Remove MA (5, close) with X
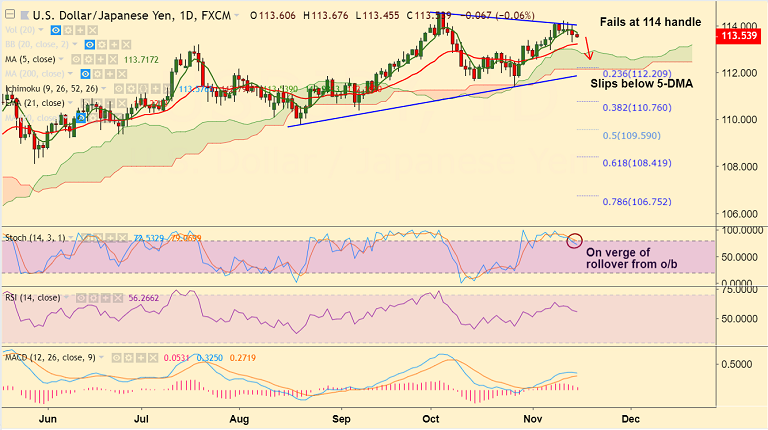 point(113,59)
